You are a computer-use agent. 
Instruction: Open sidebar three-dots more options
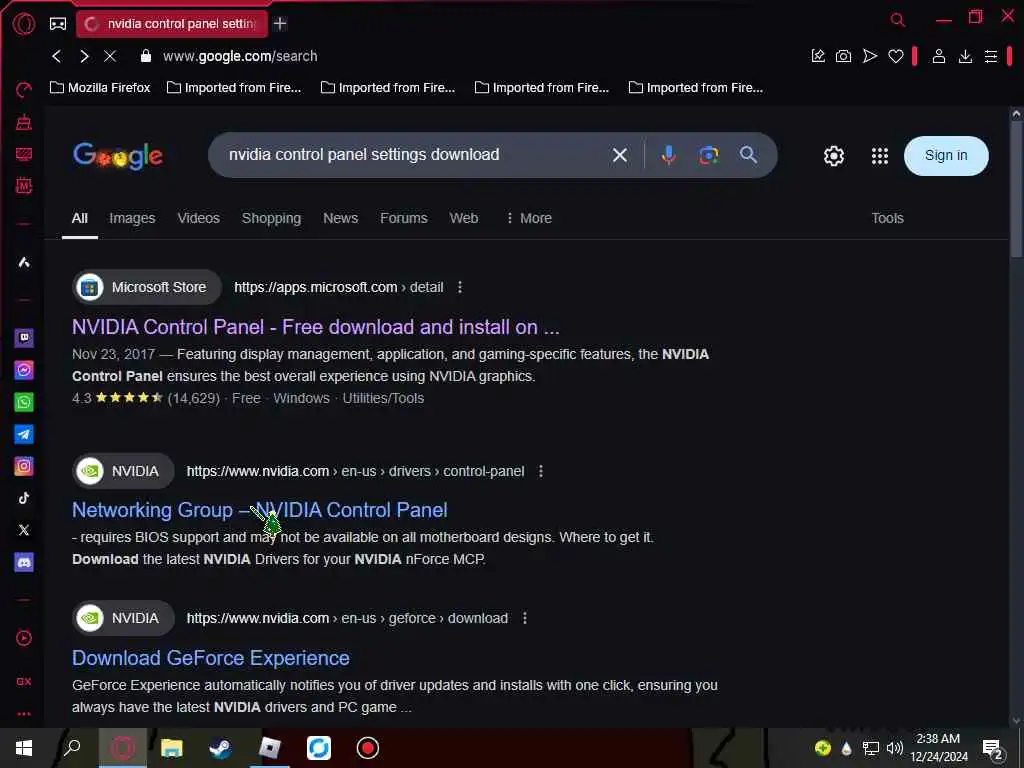coord(24,714)
